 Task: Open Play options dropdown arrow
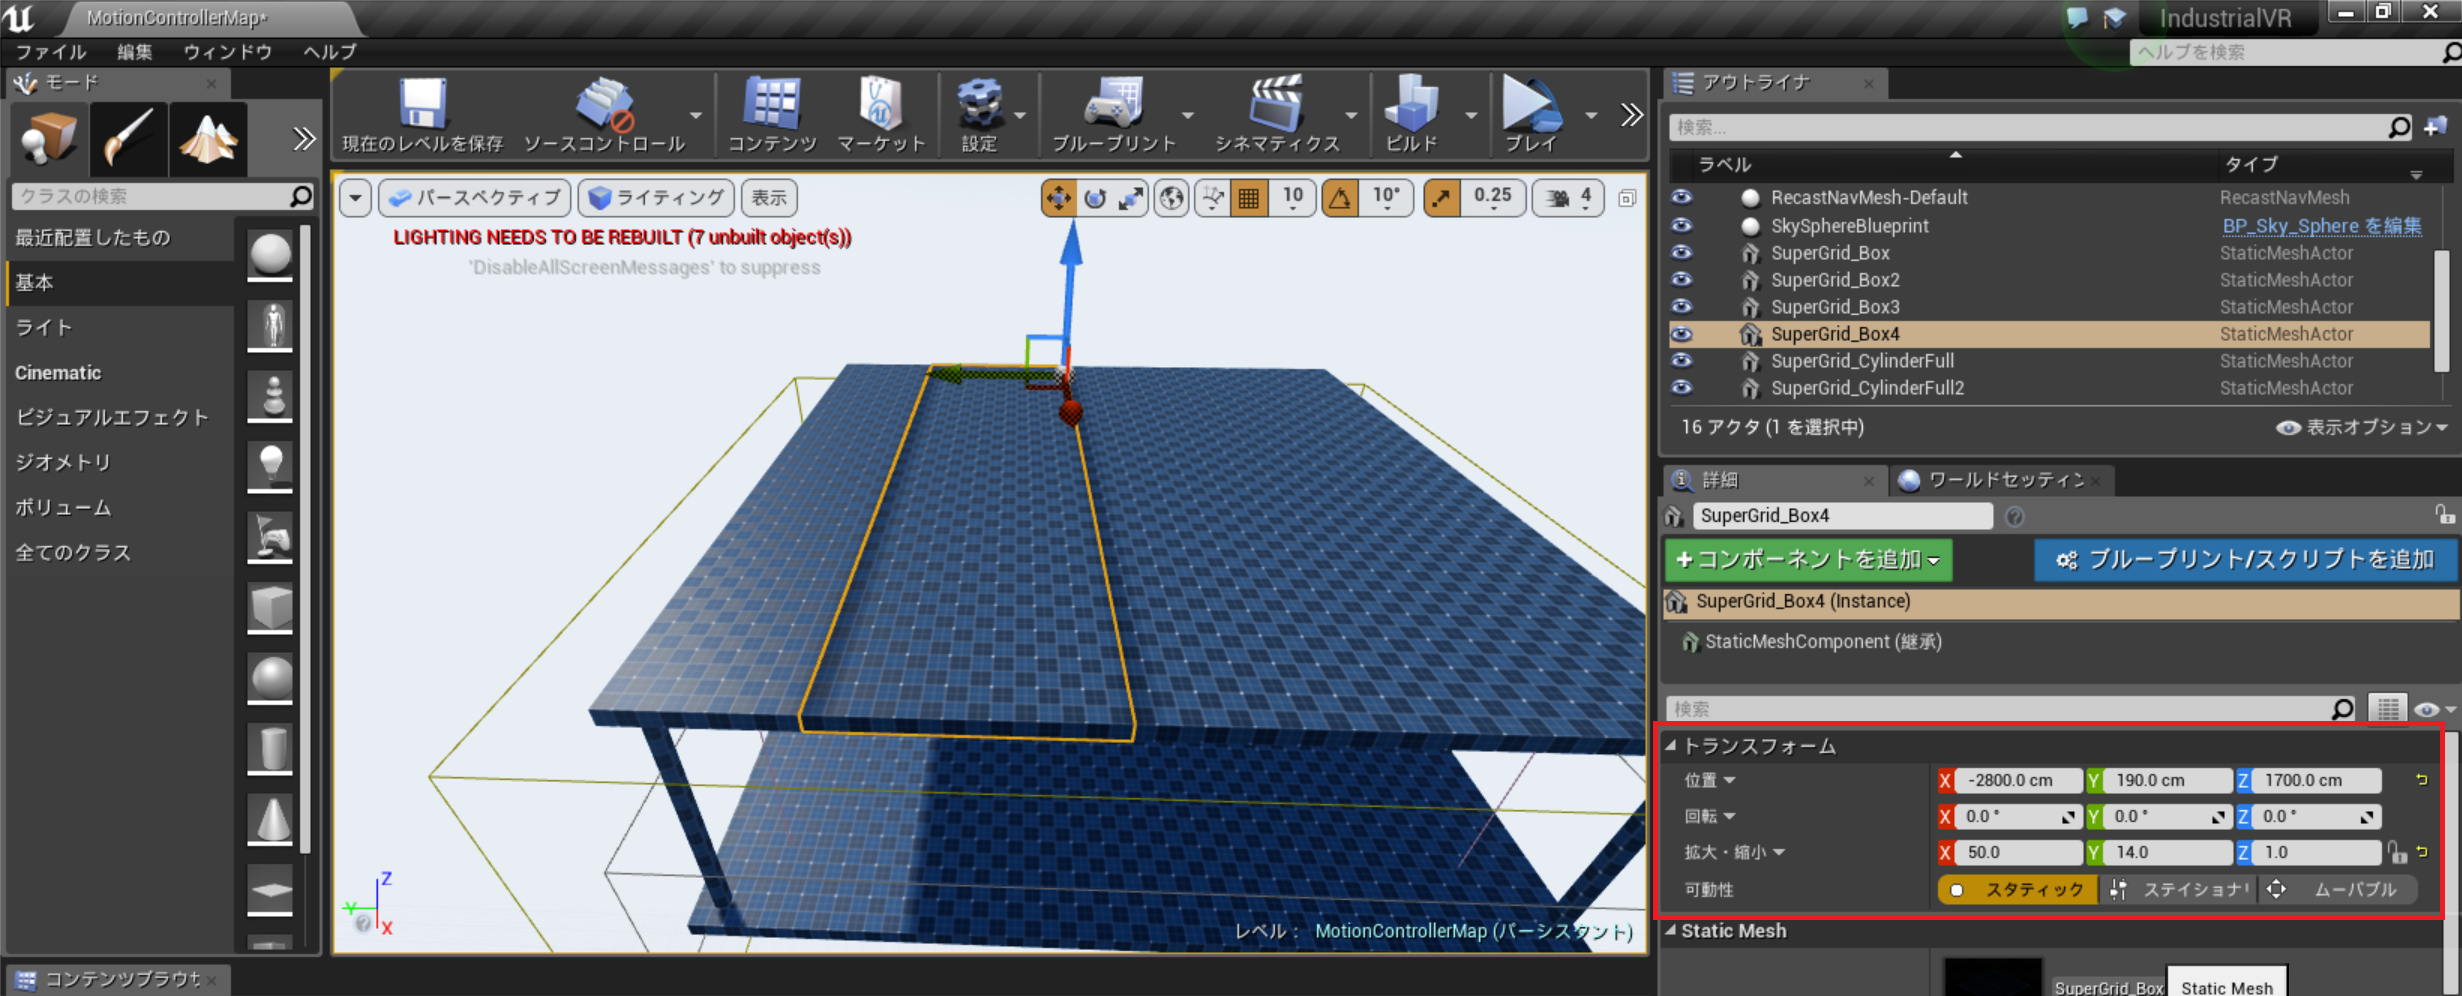click(x=1590, y=116)
